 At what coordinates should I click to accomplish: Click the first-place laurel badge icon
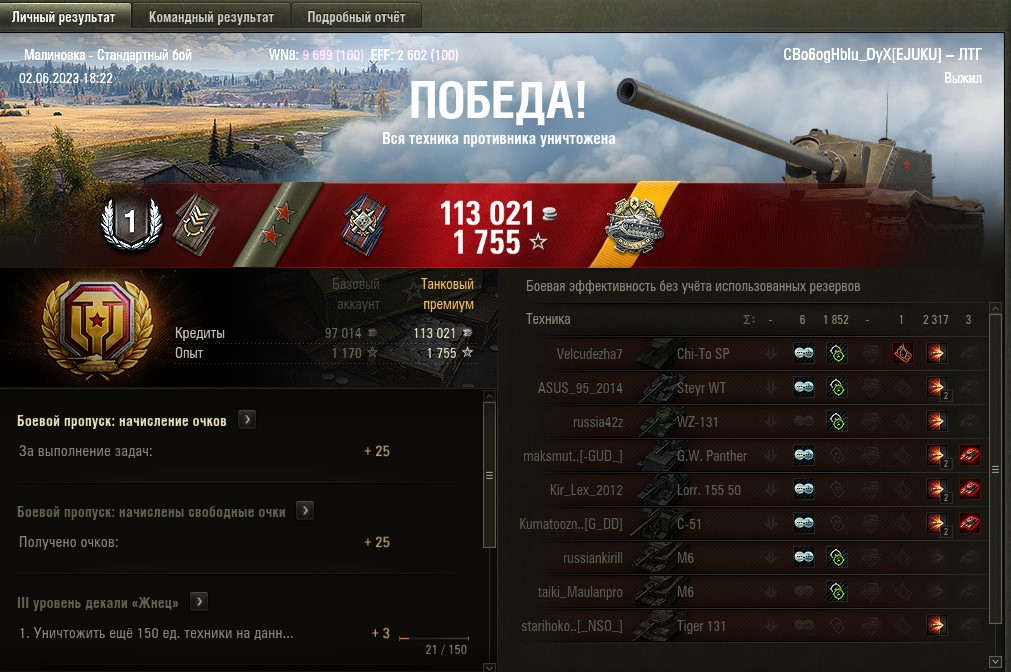[131, 222]
